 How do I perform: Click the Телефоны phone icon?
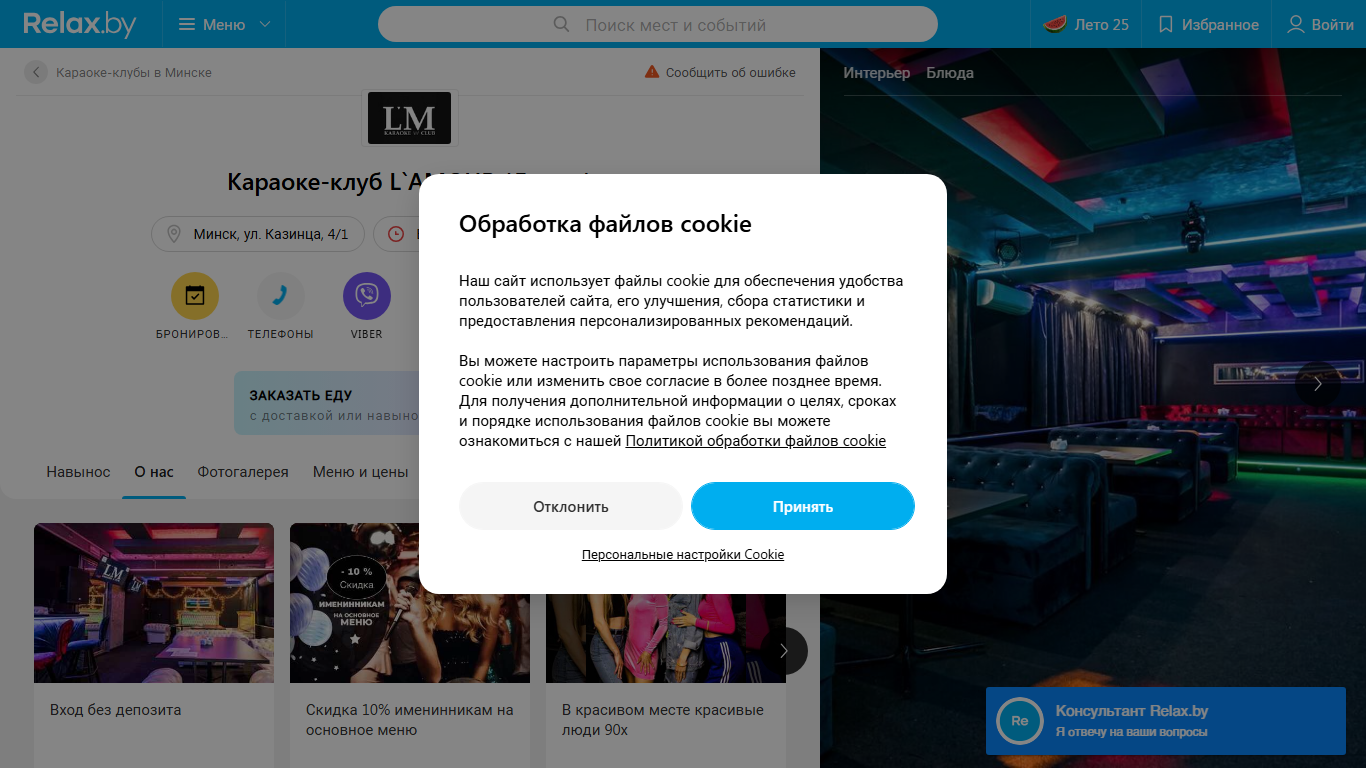(281, 296)
